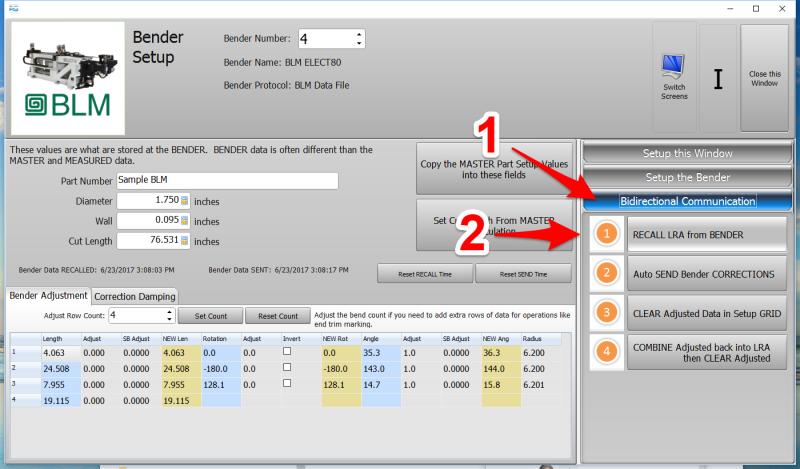Decrease the Bender Number spinner

359,43
